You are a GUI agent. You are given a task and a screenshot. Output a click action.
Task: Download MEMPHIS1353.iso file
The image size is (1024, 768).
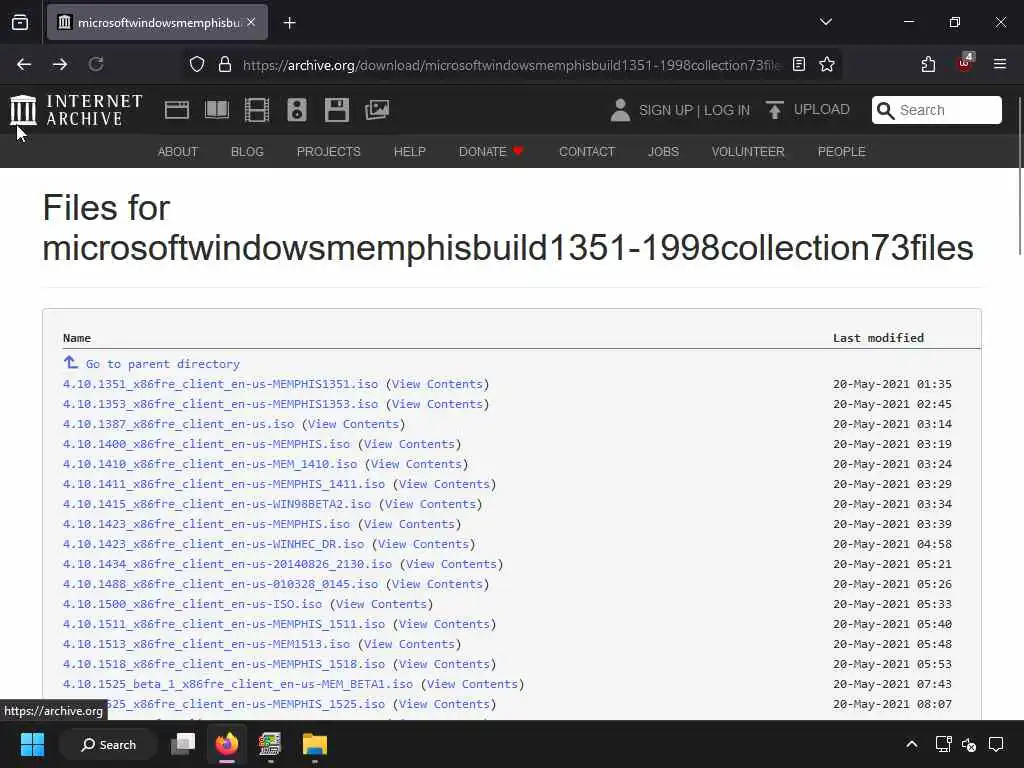[x=220, y=404]
